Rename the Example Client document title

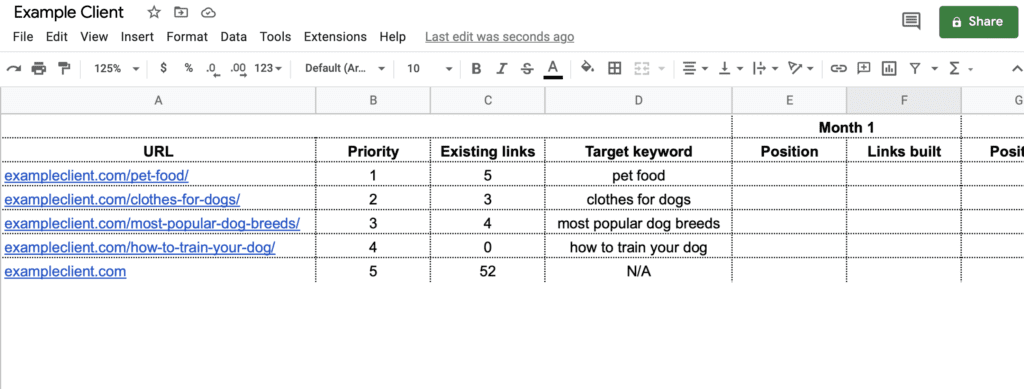pyautogui.click(x=69, y=12)
